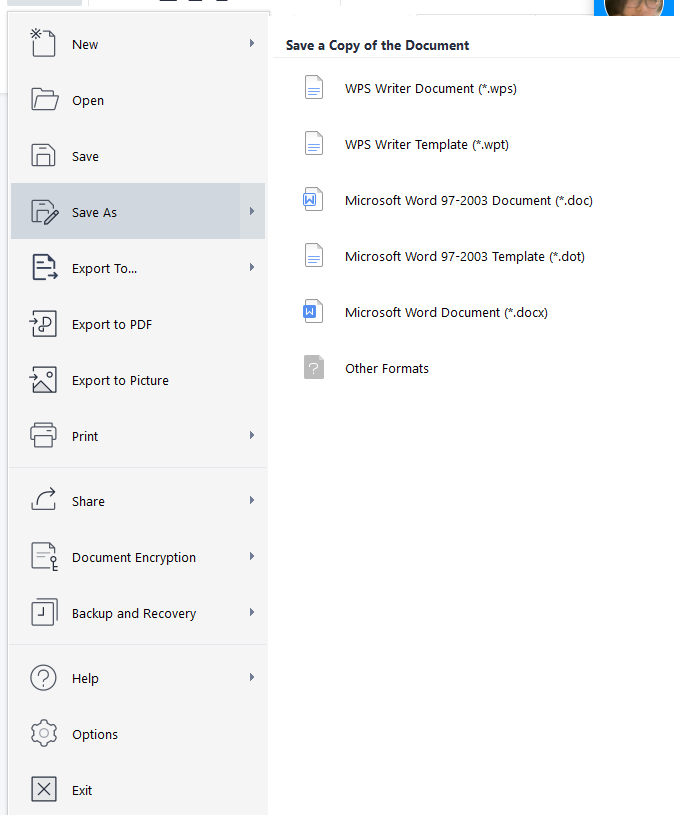Click the Share arrow icon

(x=44, y=501)
